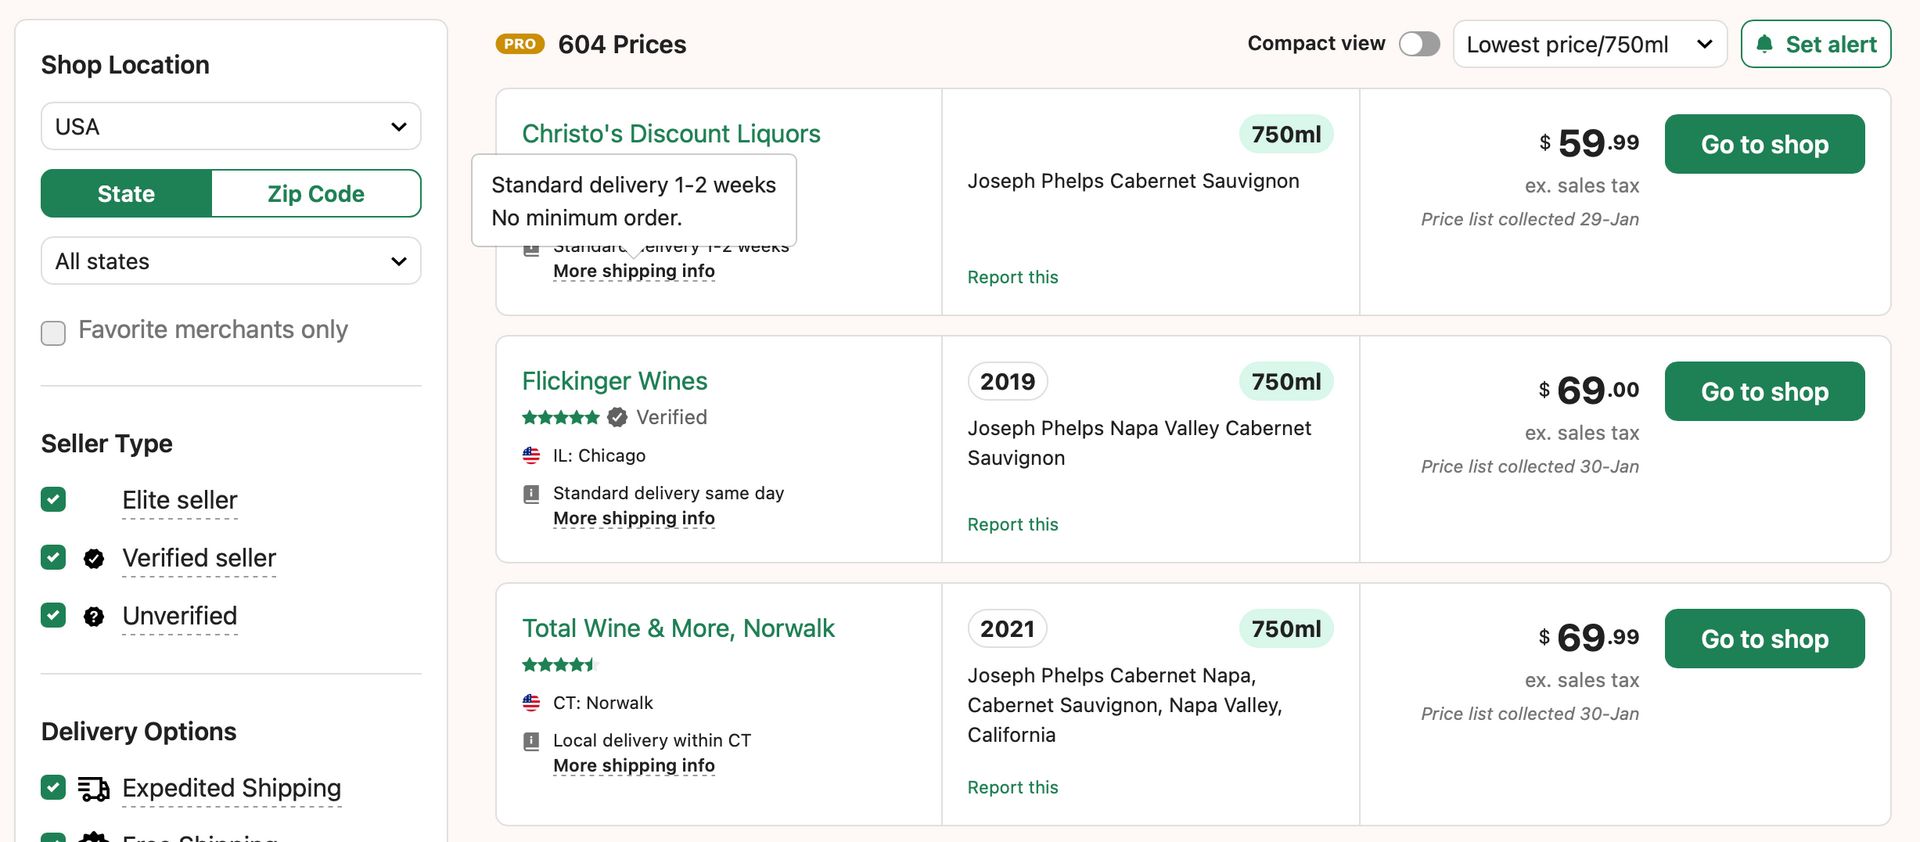Click Total Wine's star rating icons
This screenshot has width=1920, height=842.
click(x=559, y=665)
